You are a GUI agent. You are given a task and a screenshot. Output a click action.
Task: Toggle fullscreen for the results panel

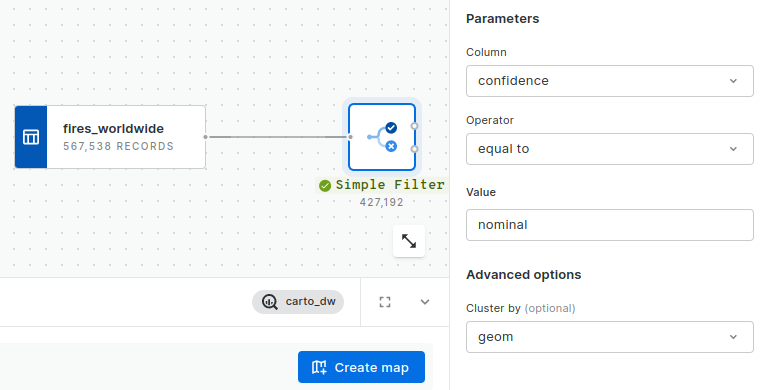pos(385,302)
